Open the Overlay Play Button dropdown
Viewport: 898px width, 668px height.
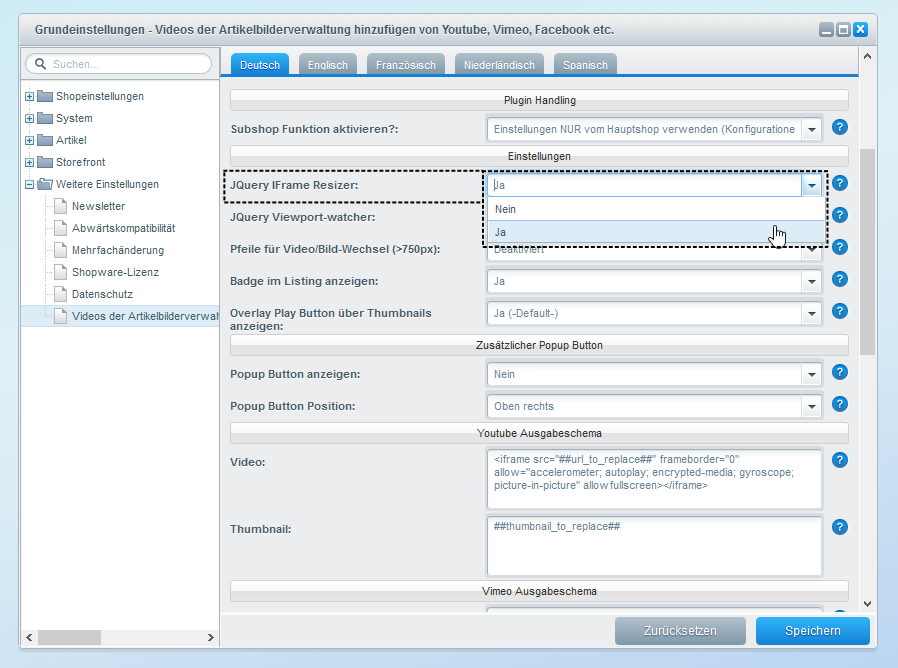coord(812,313)
